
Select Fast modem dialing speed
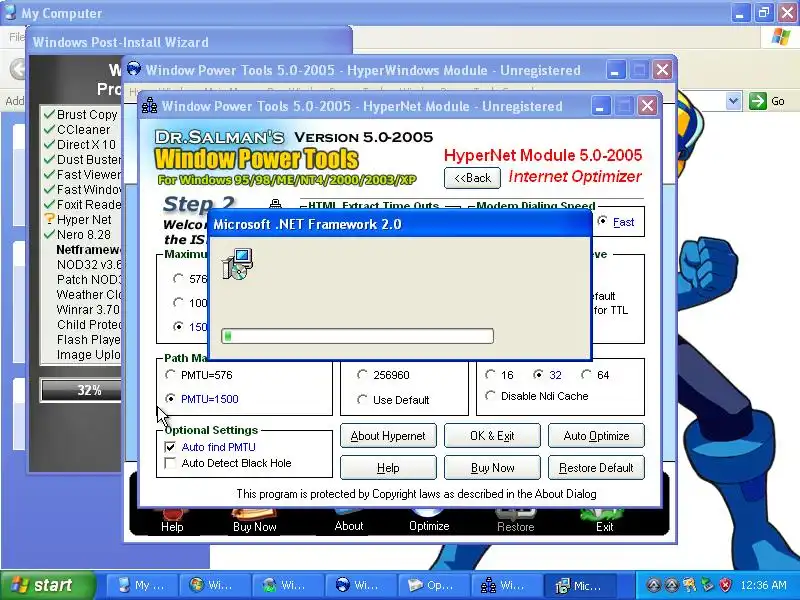tap(603, 221)
